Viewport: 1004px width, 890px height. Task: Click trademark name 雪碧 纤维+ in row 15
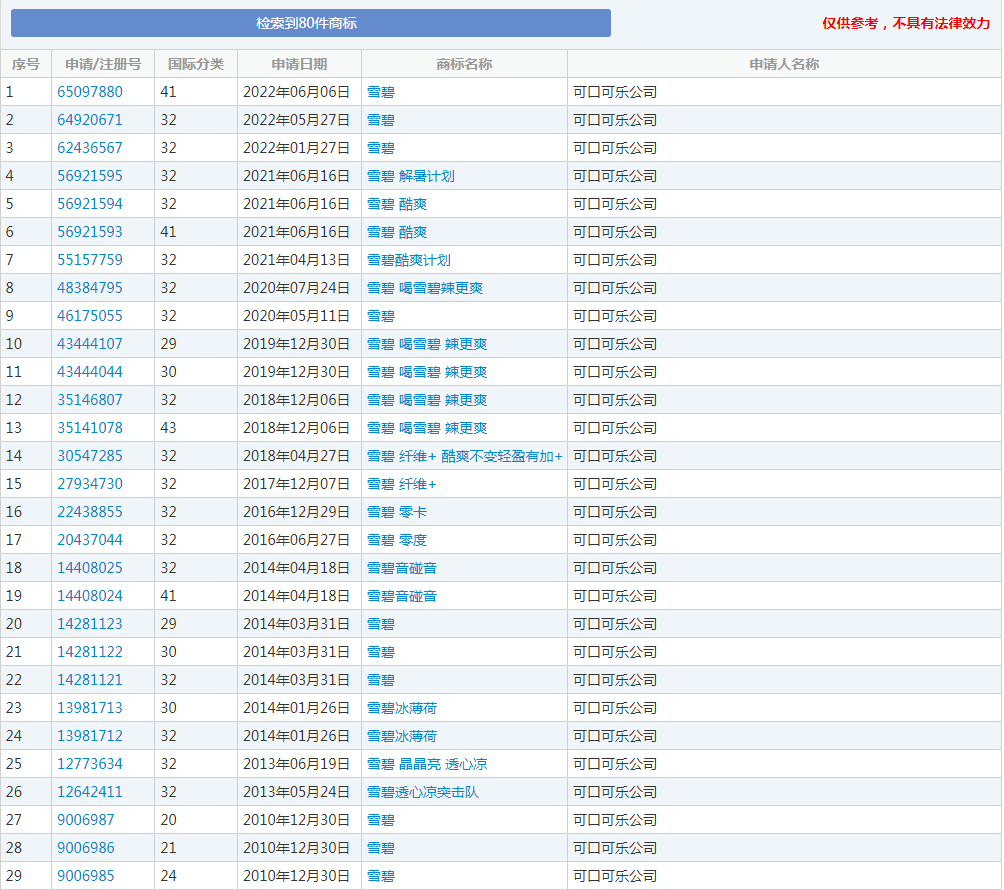[x=401, y=484]
